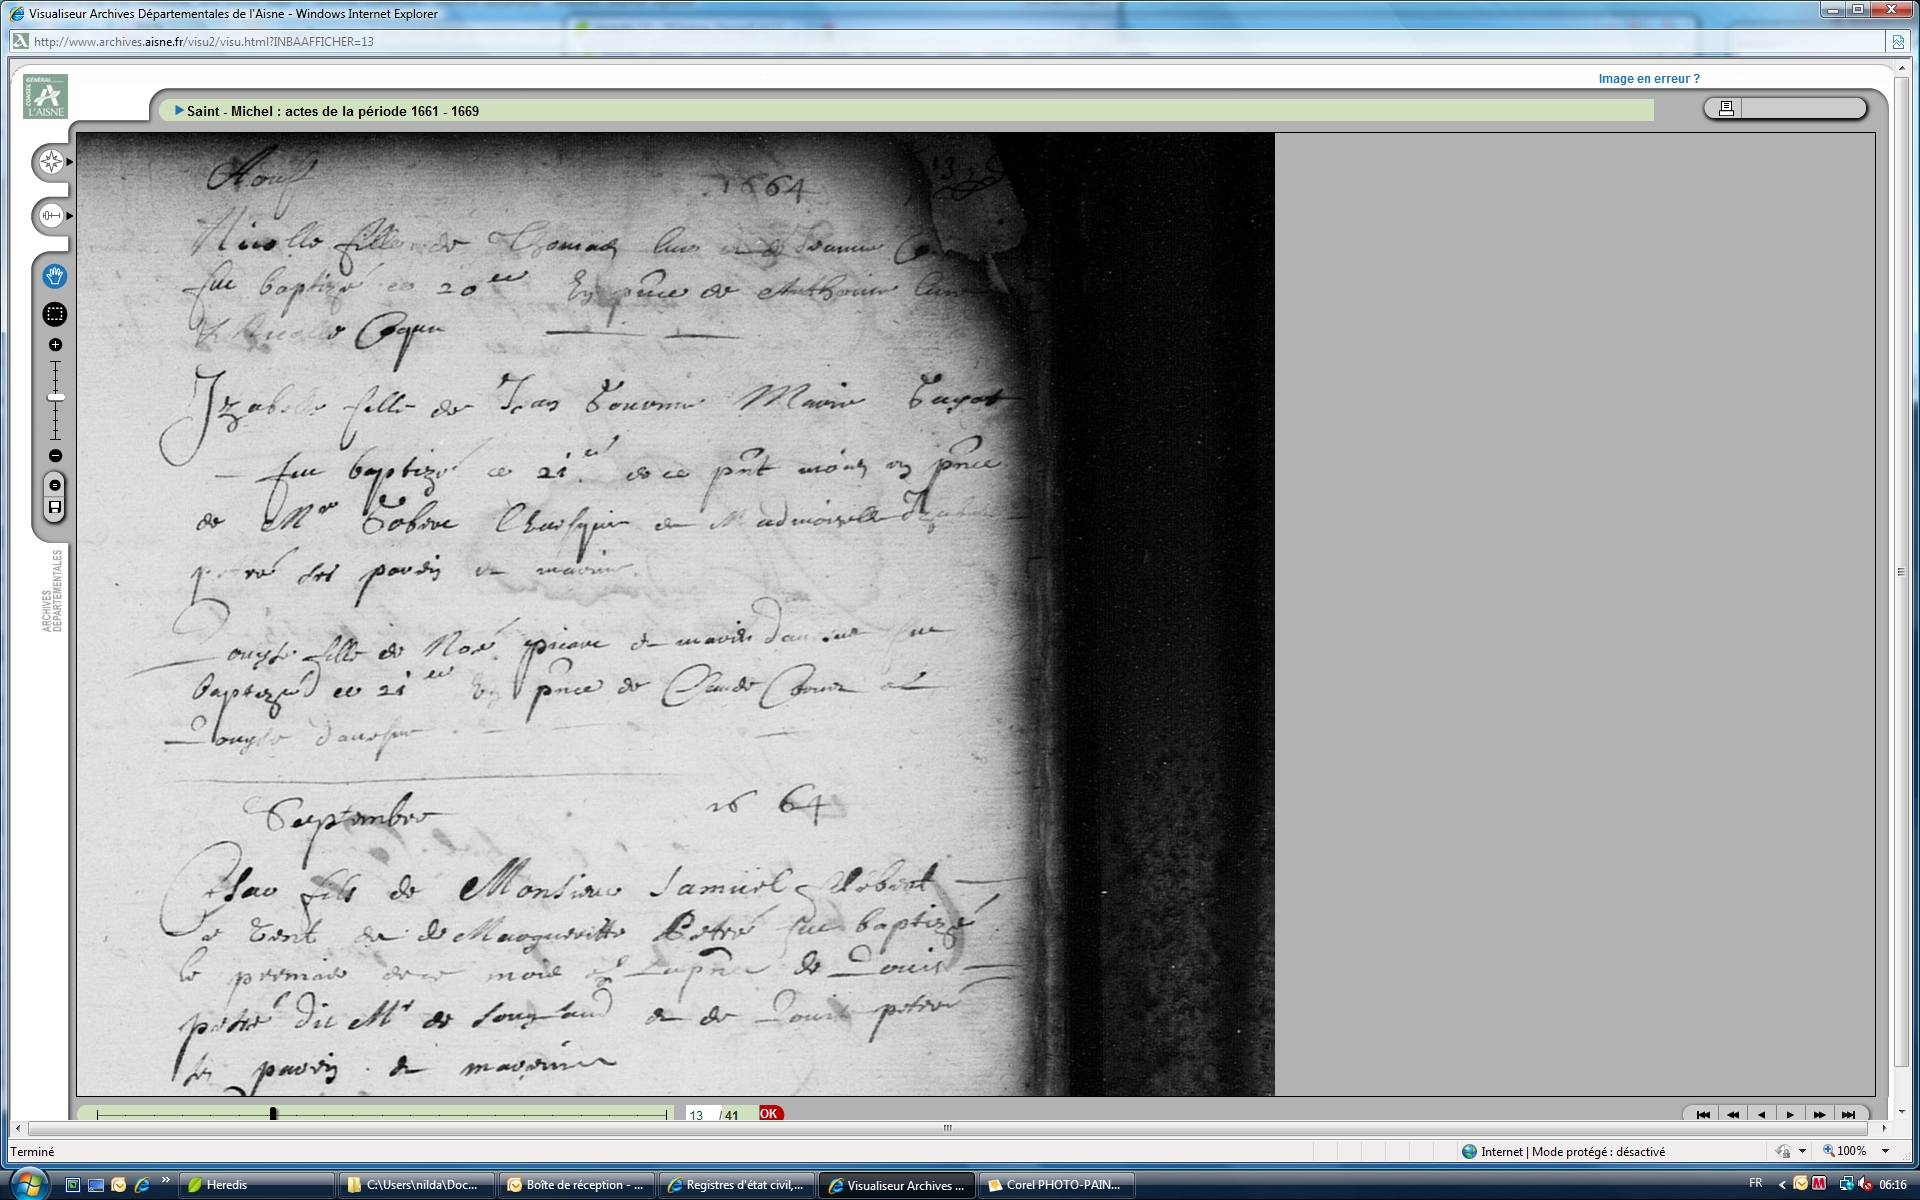
Task: Jump to the last page
Action: pyautogui.click(x=1848, y=1114)
